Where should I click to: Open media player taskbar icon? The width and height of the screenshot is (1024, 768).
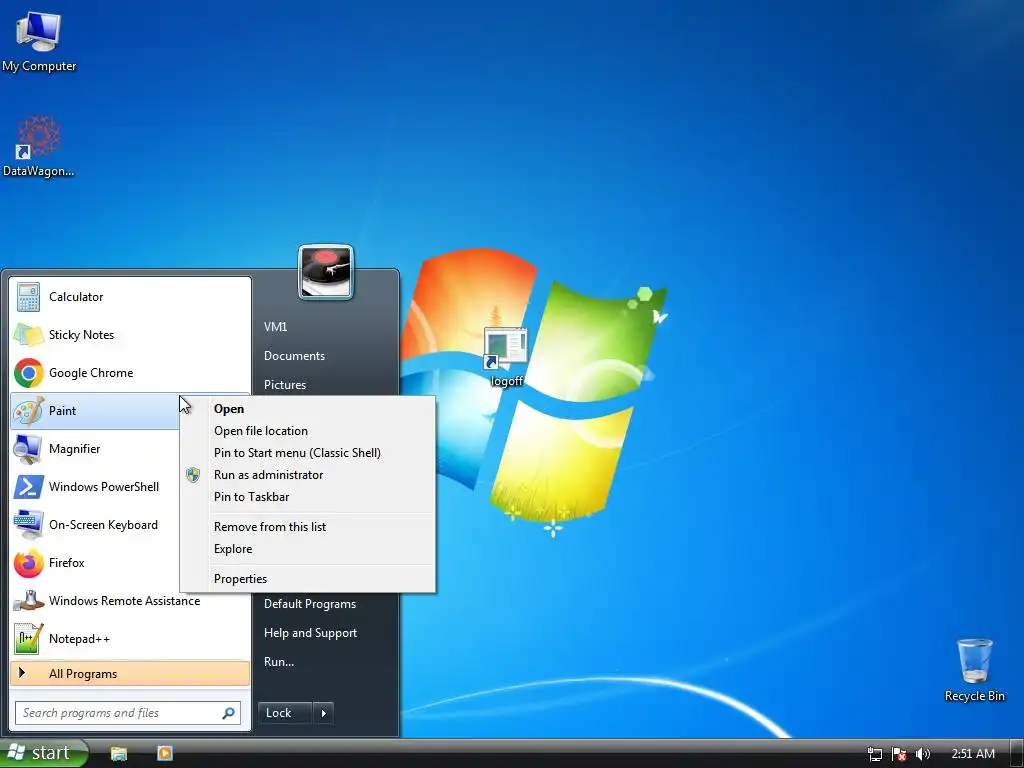pos(165,754)
